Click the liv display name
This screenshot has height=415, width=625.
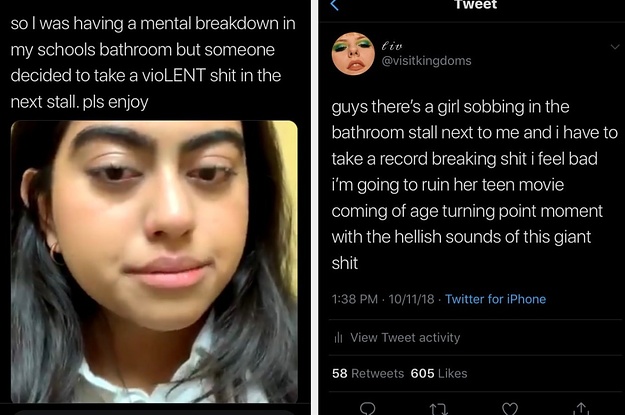392,46
